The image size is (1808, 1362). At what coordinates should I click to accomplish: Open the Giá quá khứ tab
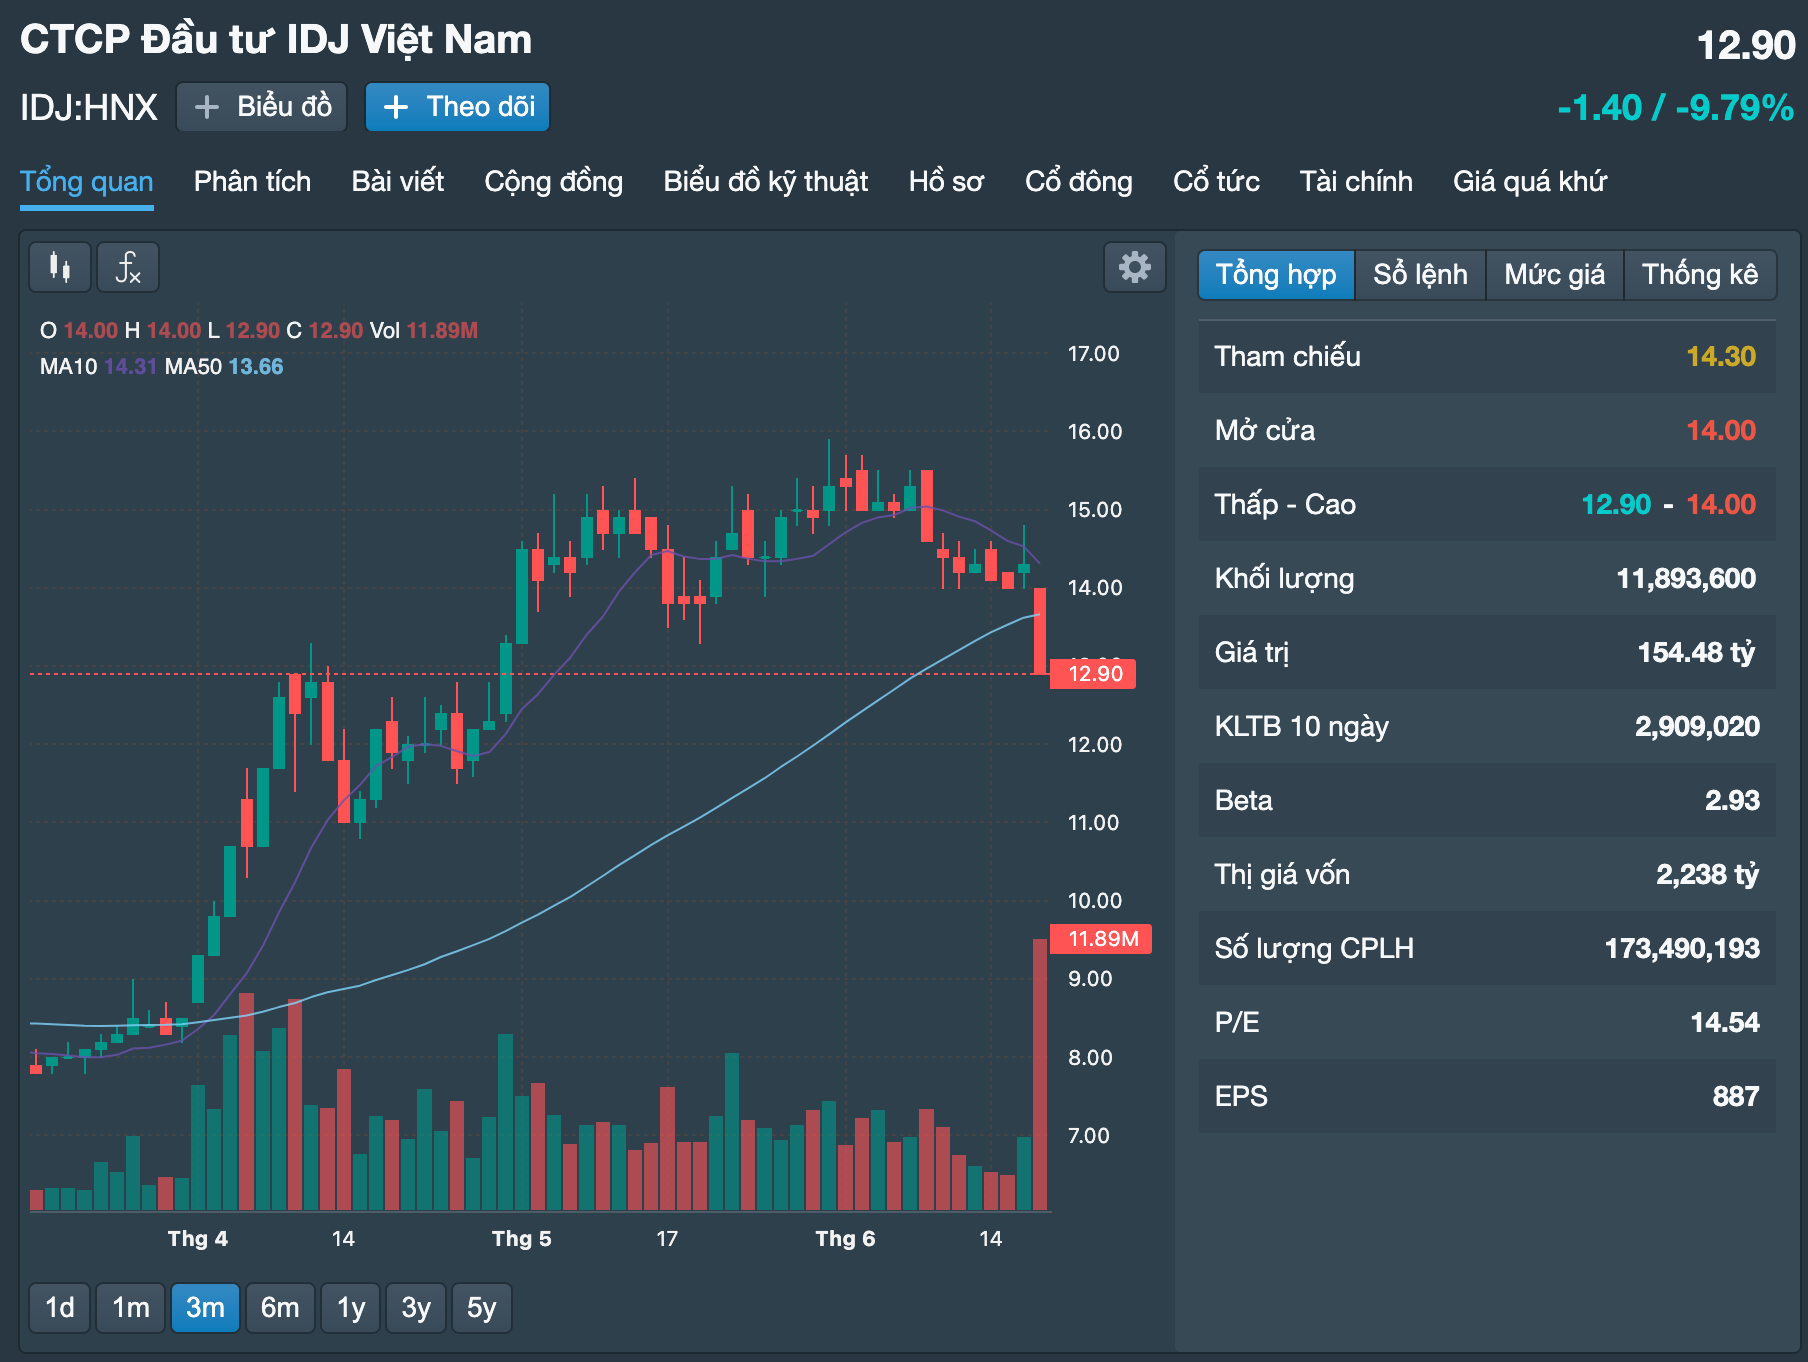pyautogui.click(x=1530, y=182)
